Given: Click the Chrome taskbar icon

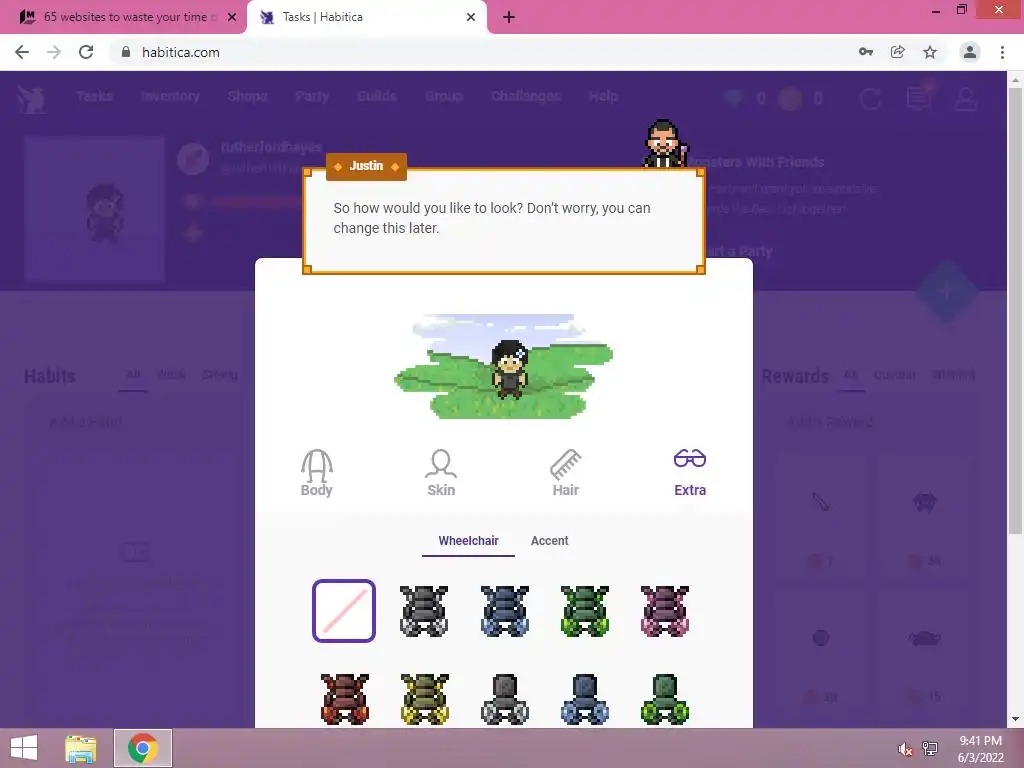Looking at the screenshot, I should (x=143, y=748).
